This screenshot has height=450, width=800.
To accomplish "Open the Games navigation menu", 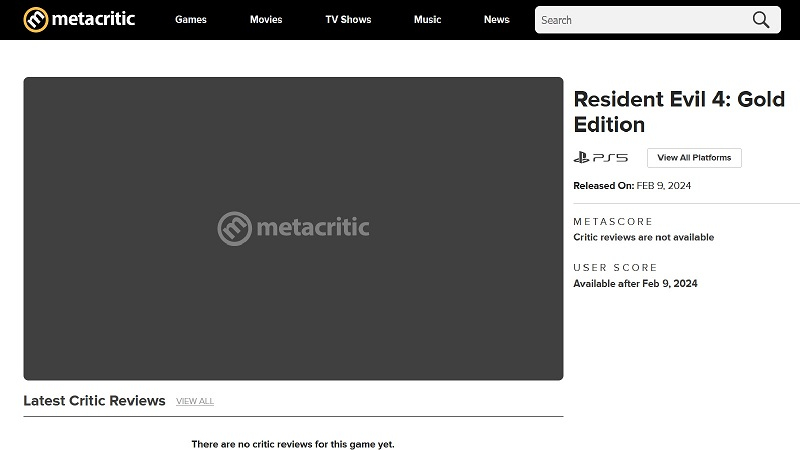I will coord(191,20).
